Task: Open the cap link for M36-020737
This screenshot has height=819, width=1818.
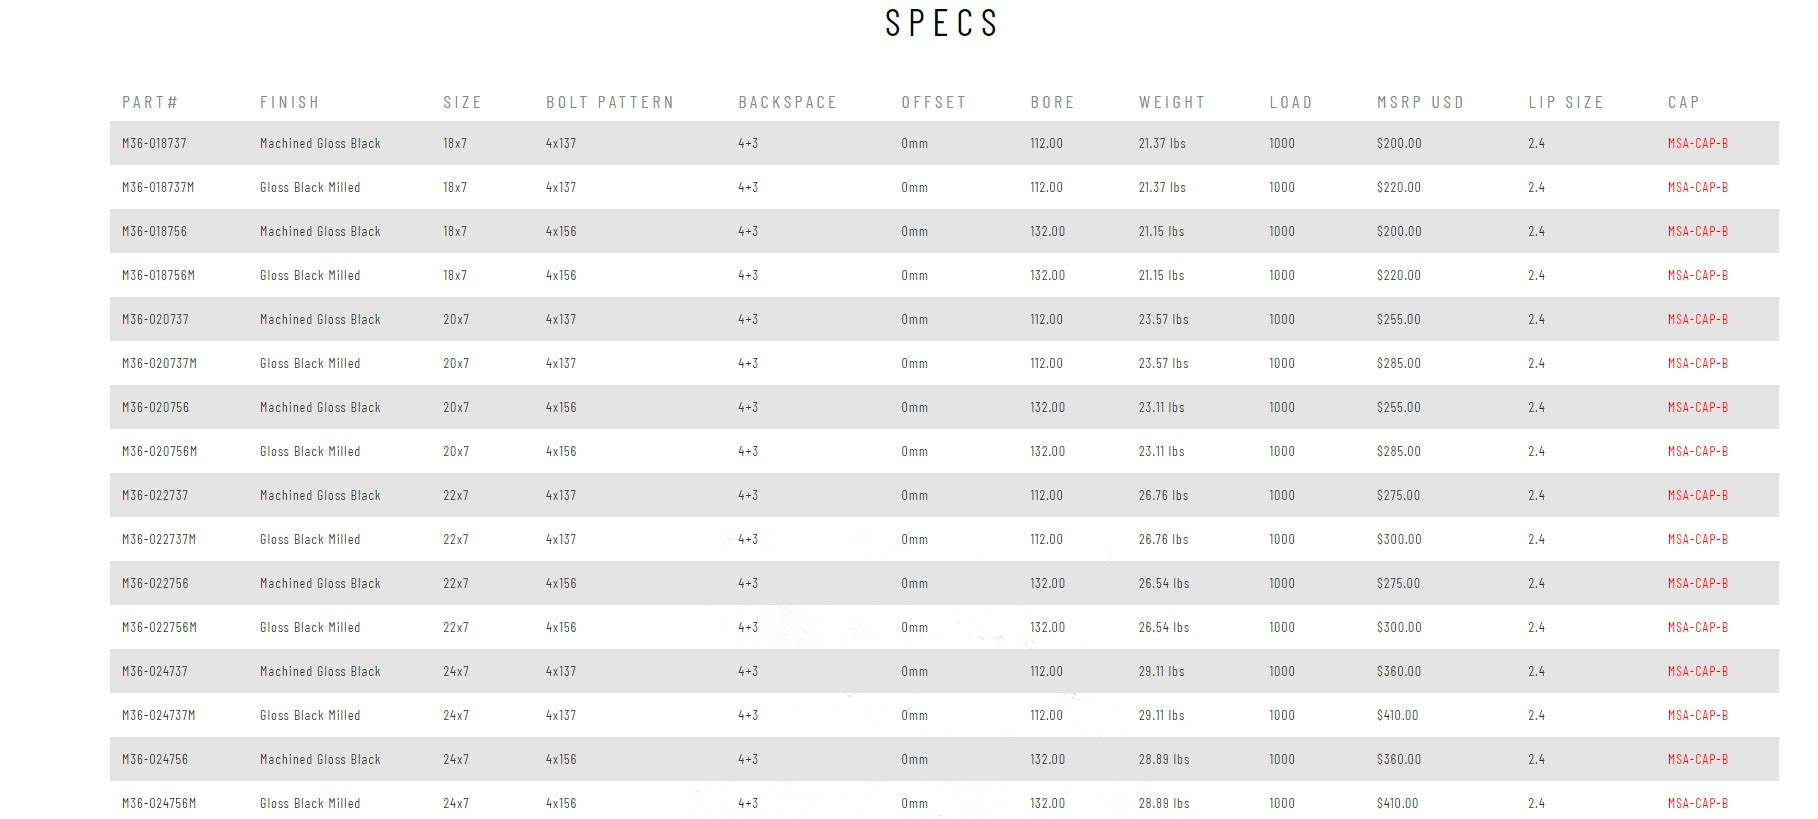Action: [1697, 319]
